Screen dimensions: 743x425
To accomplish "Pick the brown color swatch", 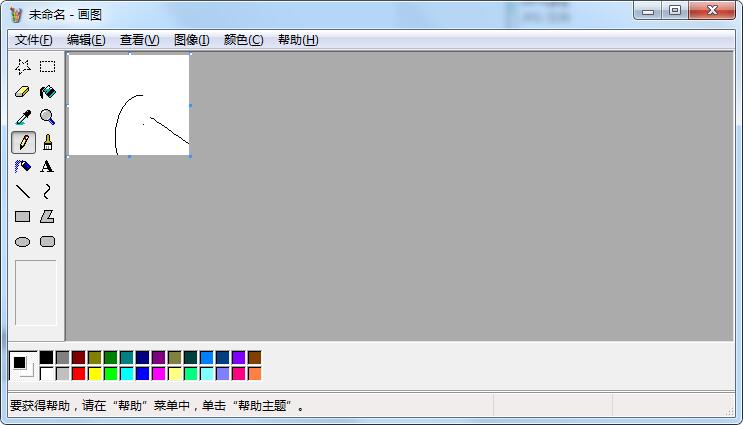I will (254, 357).
